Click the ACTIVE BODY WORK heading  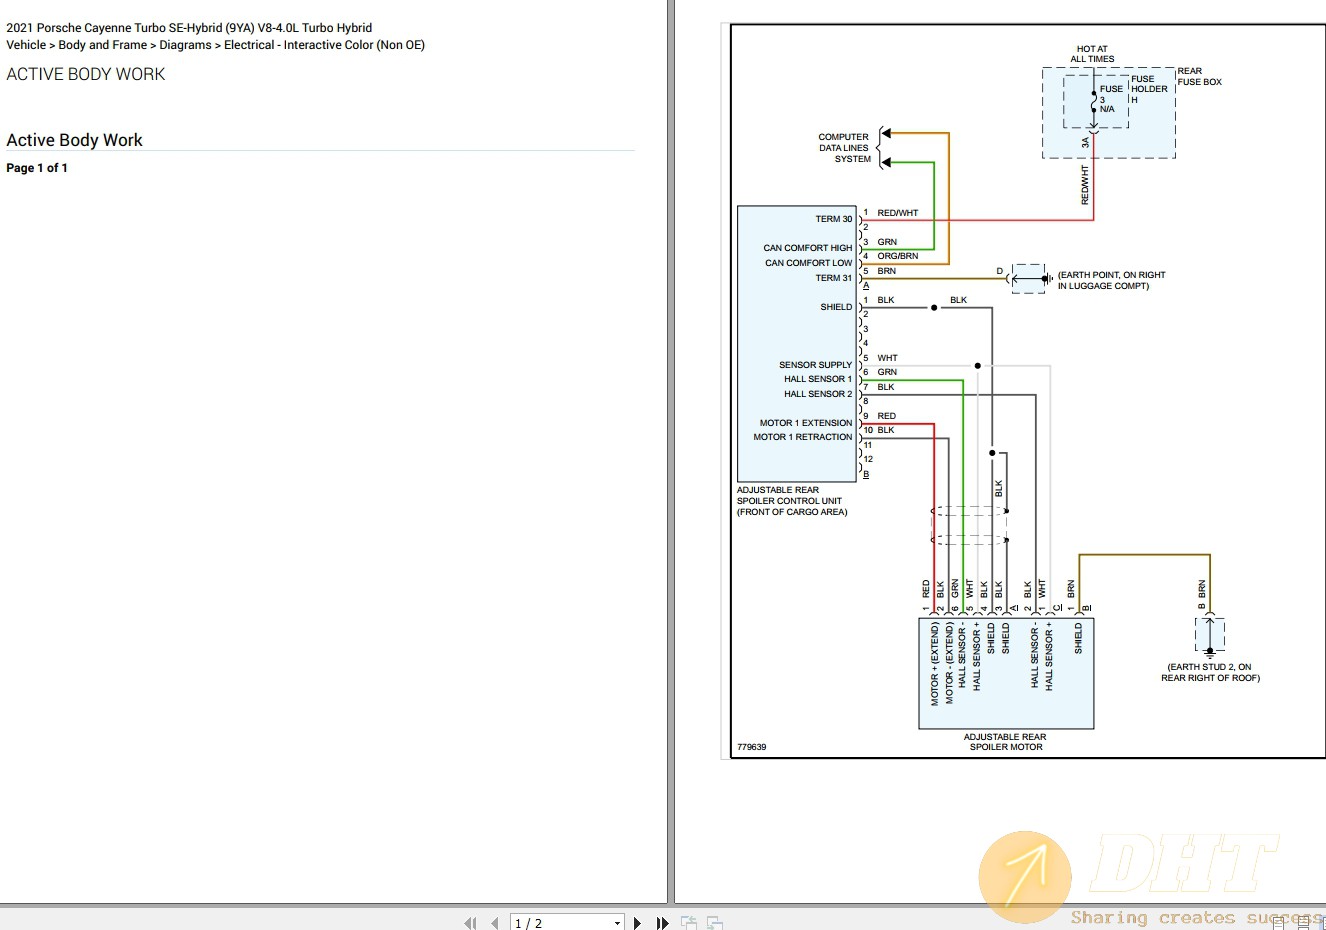[86, 74]
